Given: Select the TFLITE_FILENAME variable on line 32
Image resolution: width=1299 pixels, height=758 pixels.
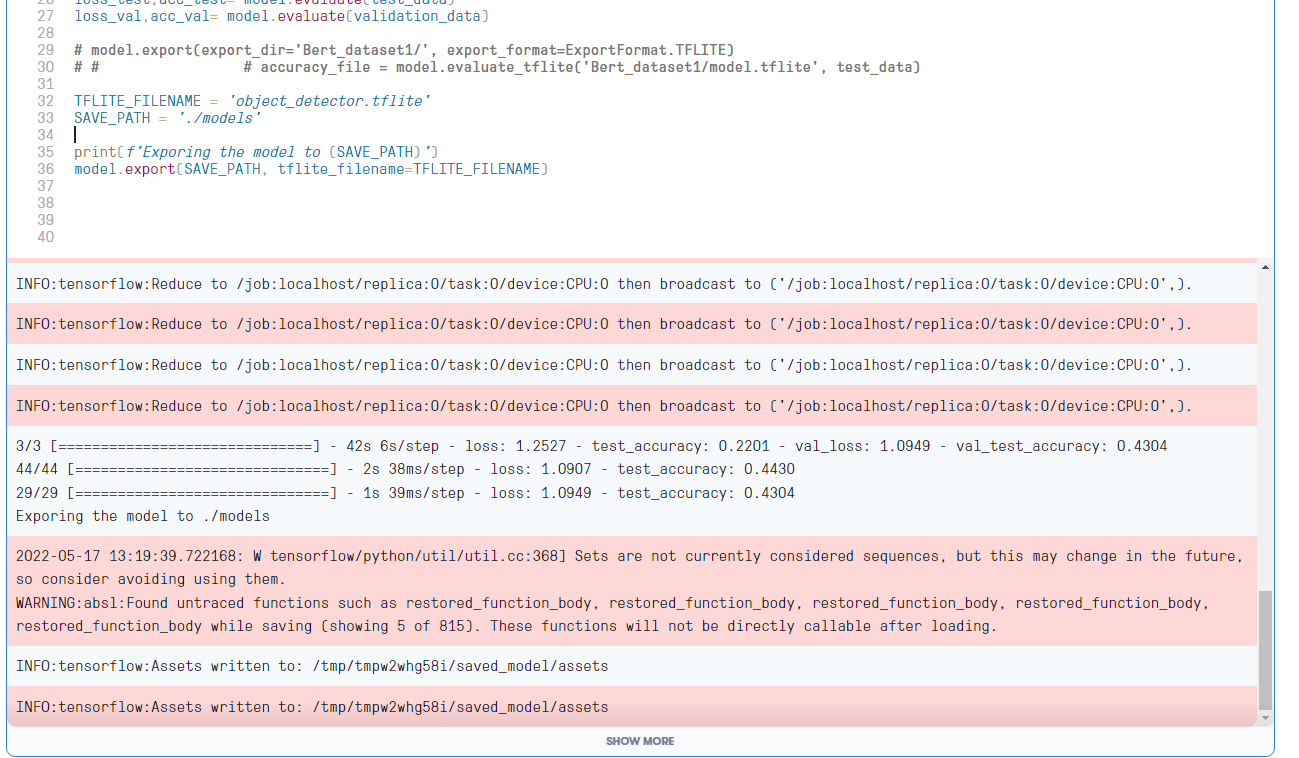Looking at the screenshot, I should point(135,101).
